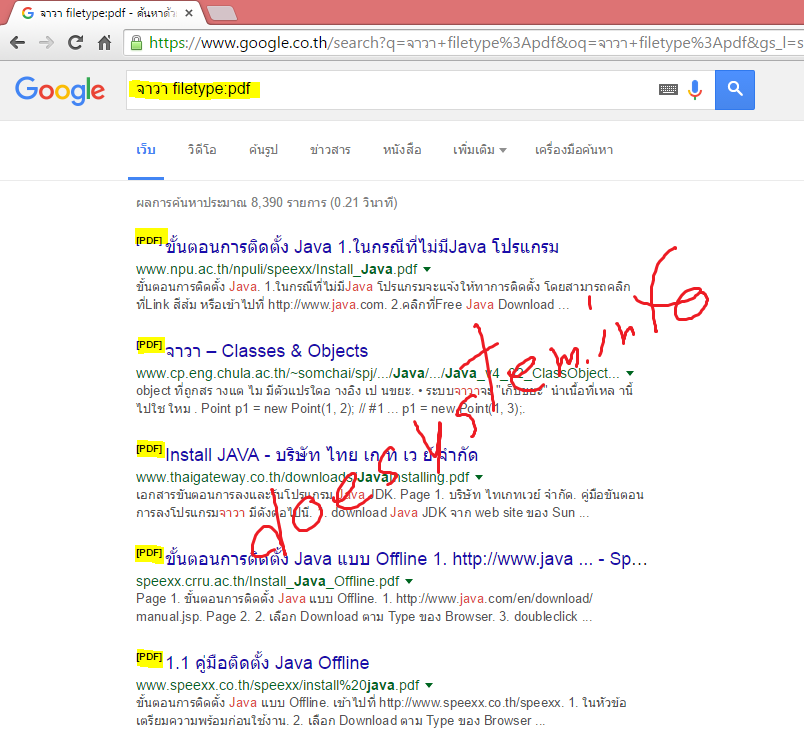
Task: Select the เว็บ results tab
Action: coord(146,150)
